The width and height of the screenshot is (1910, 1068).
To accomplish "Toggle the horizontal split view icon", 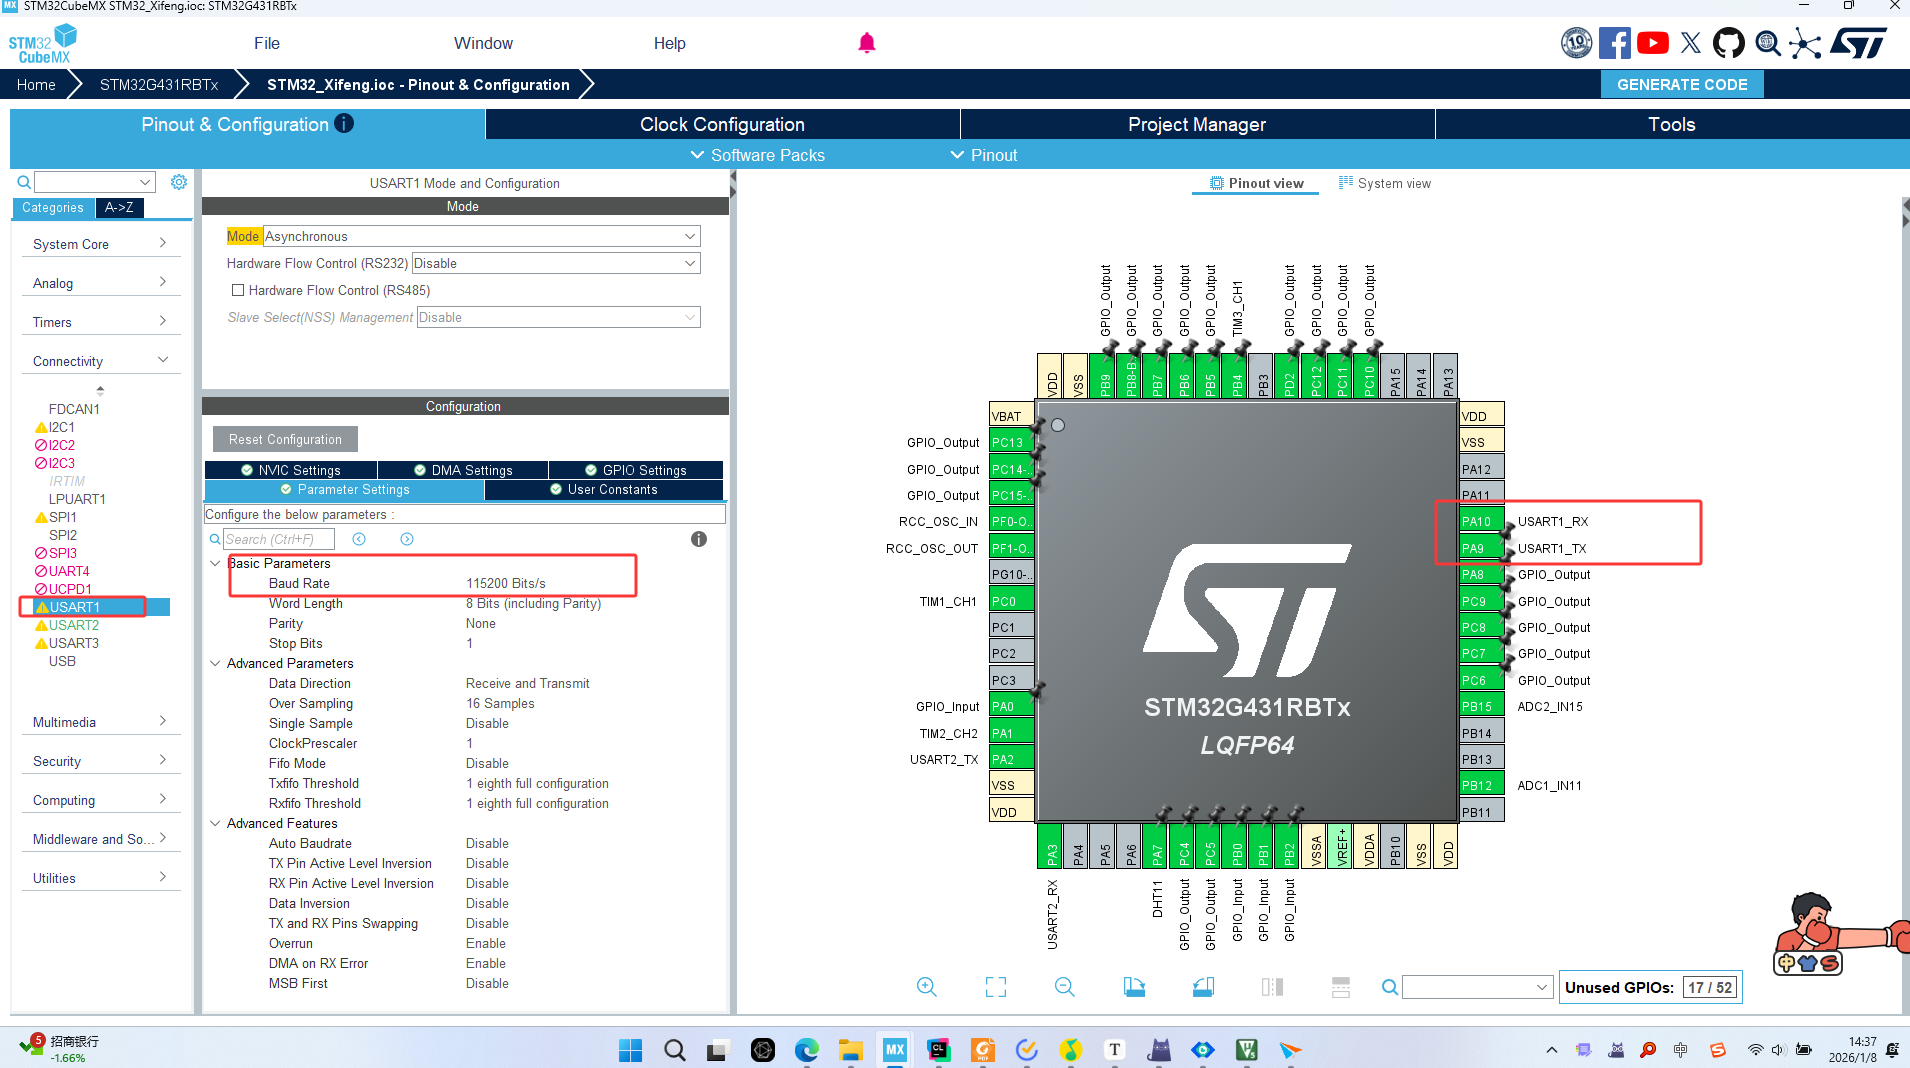I will tap(1341, 987).
